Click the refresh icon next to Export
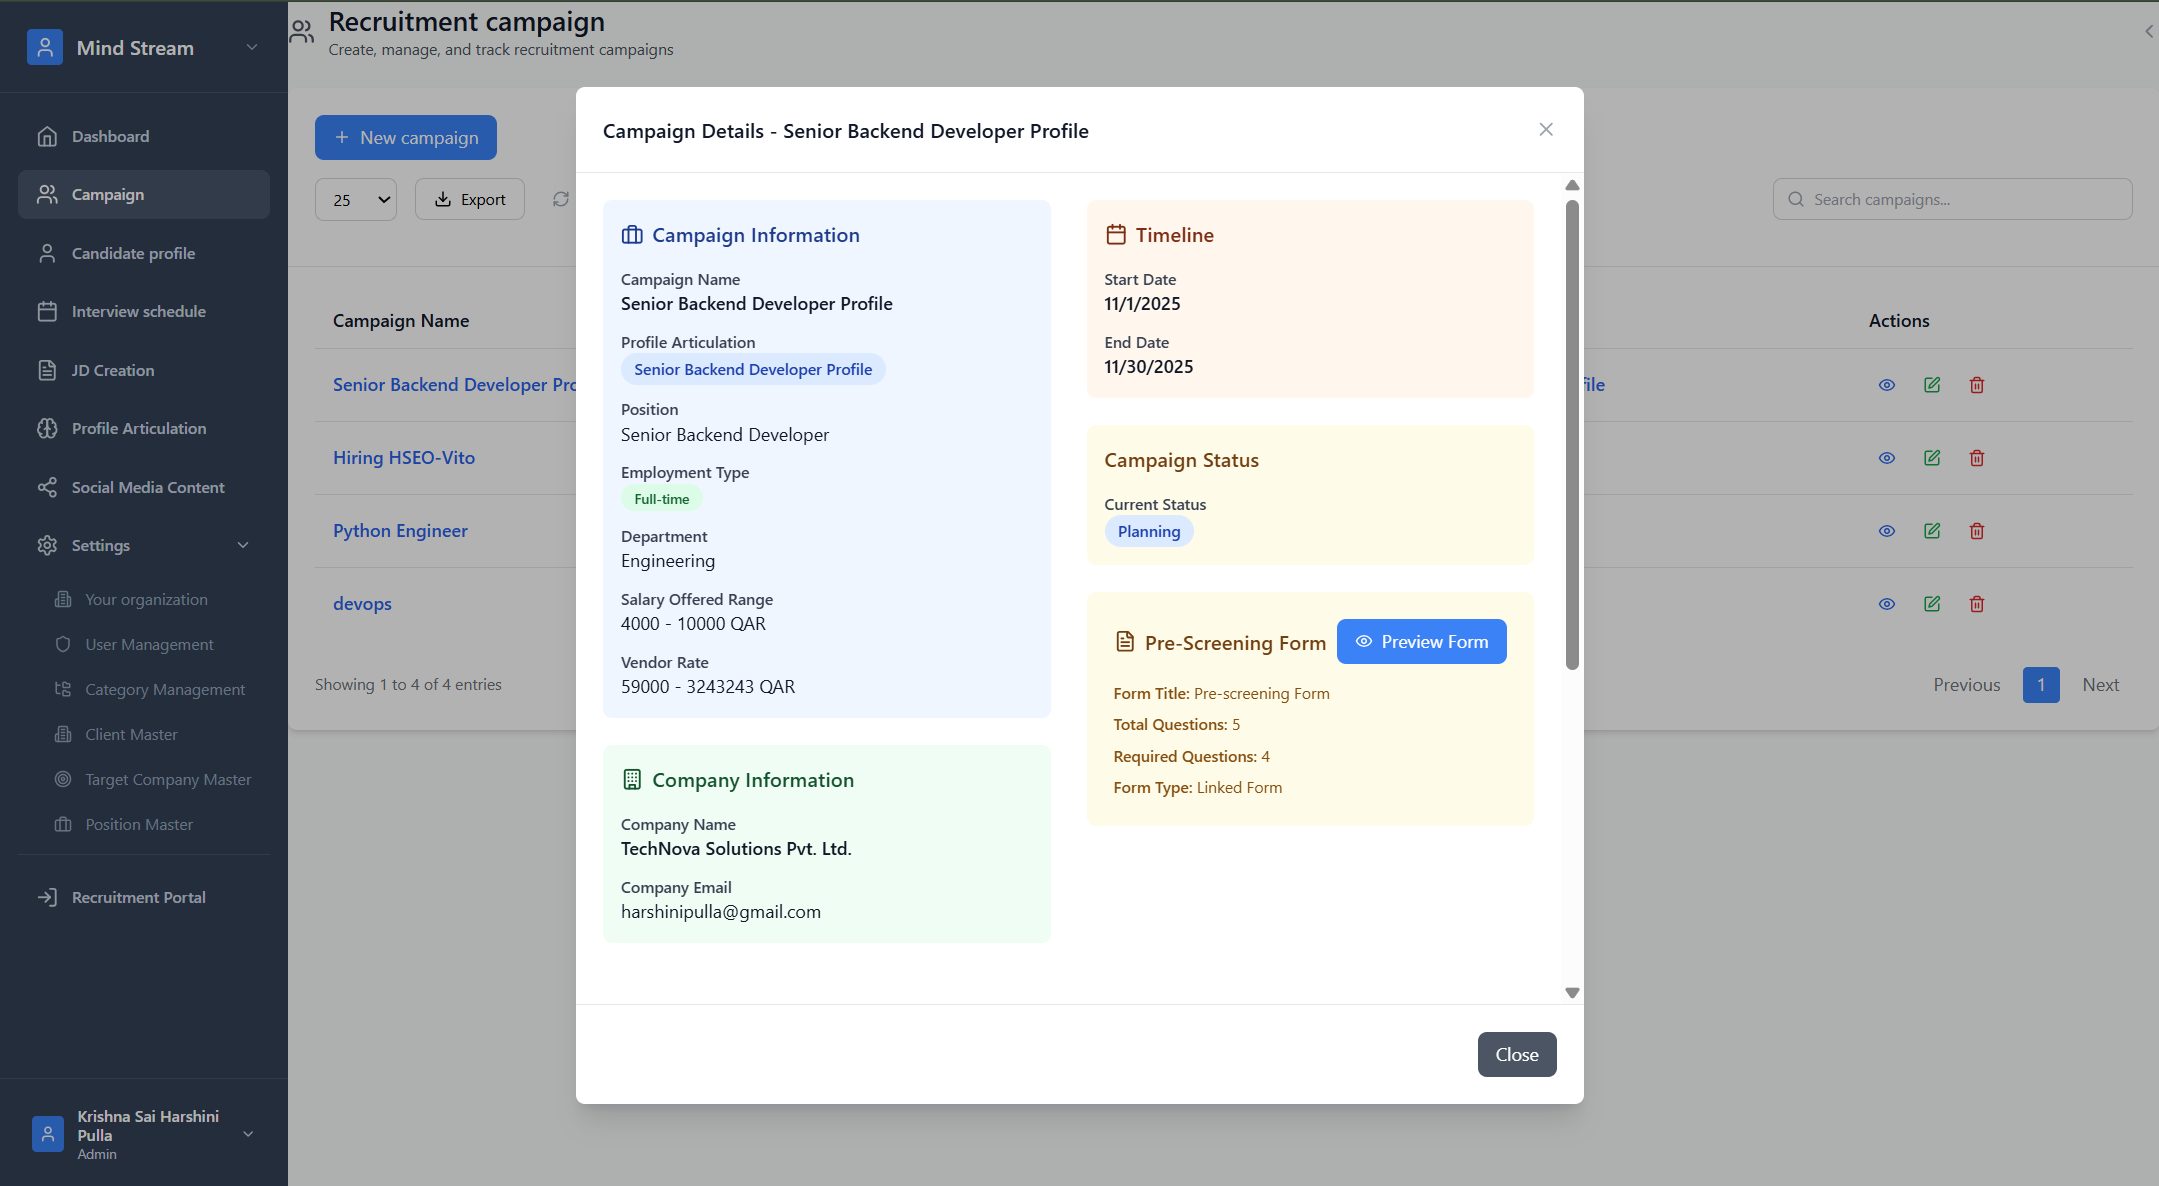The width and height of the screenshot is (2159, 1186). pyautogui.click(x=561, y=199)
